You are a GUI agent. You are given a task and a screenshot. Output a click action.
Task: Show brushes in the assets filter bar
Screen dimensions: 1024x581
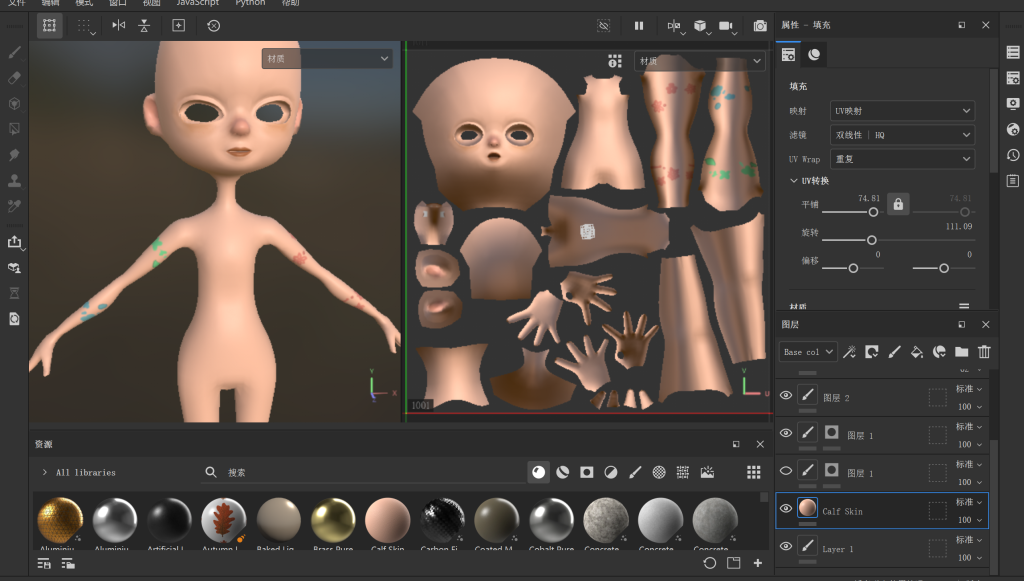[x=635, y=472]
